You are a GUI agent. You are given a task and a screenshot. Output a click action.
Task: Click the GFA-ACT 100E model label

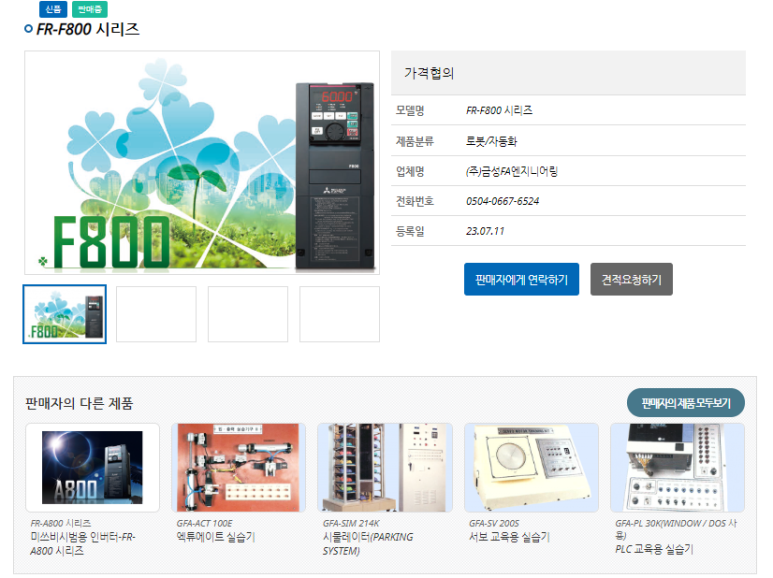click(204, 523)
